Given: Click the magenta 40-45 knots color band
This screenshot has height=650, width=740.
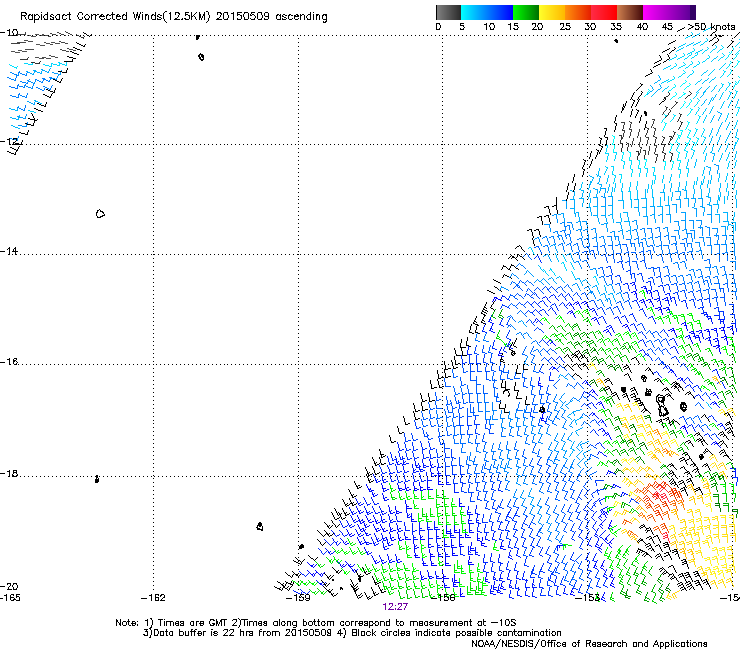Looking at the screenshot, I should [x=656, y=12].
